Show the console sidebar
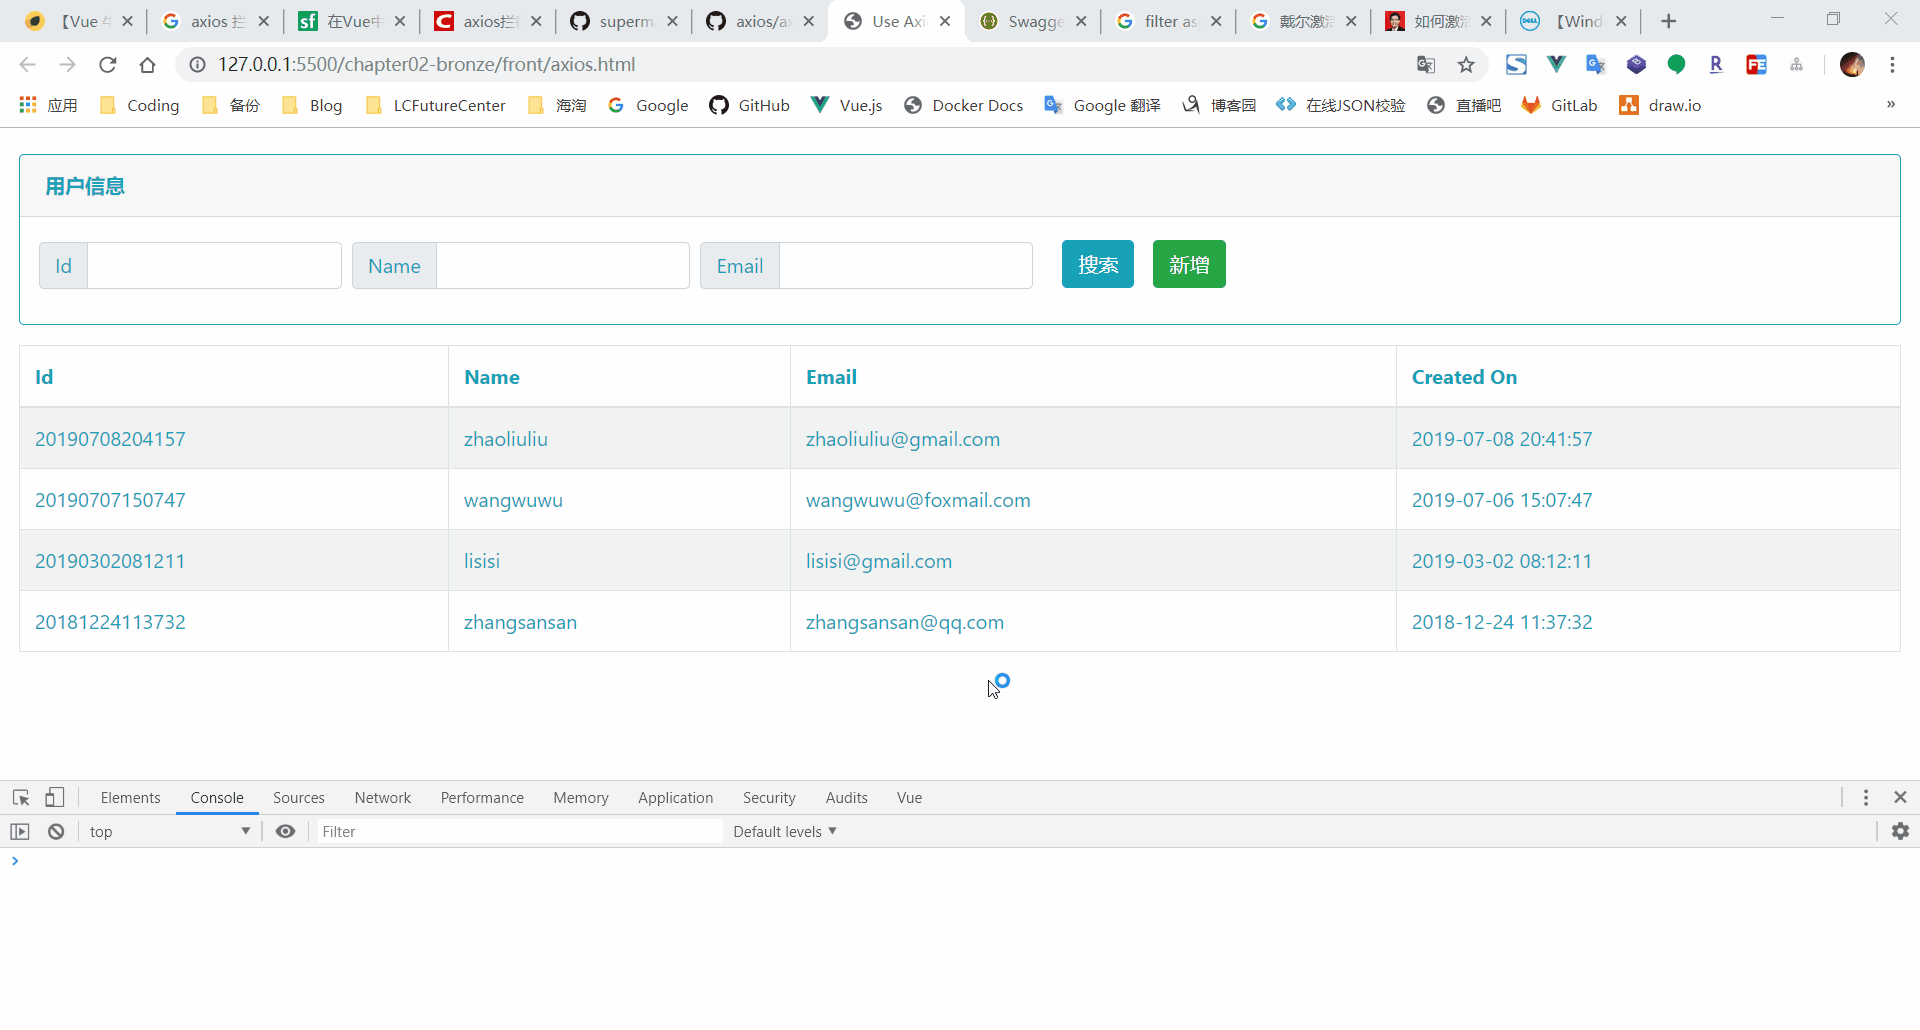Viewport: 1920px width, 1030px height. point(20,831)
